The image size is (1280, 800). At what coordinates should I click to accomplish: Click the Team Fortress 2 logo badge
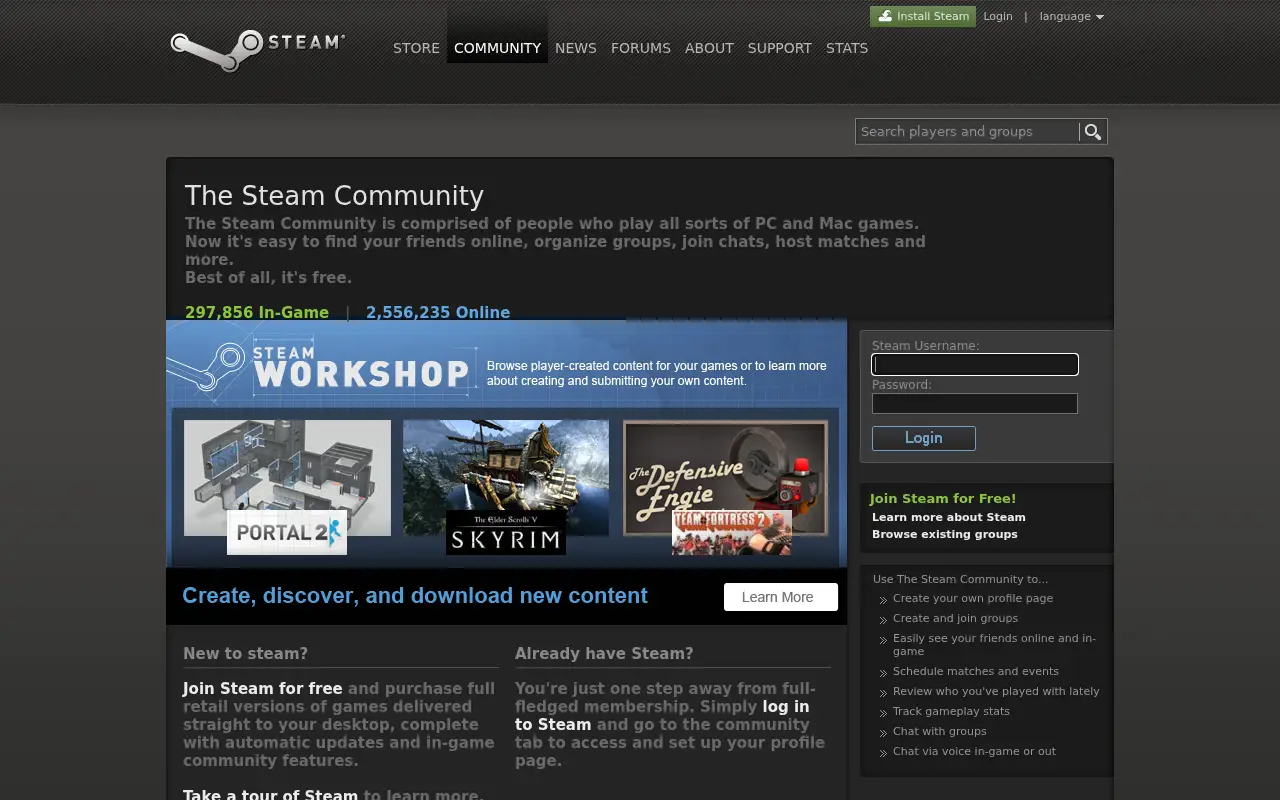click(x=732, y=532)
